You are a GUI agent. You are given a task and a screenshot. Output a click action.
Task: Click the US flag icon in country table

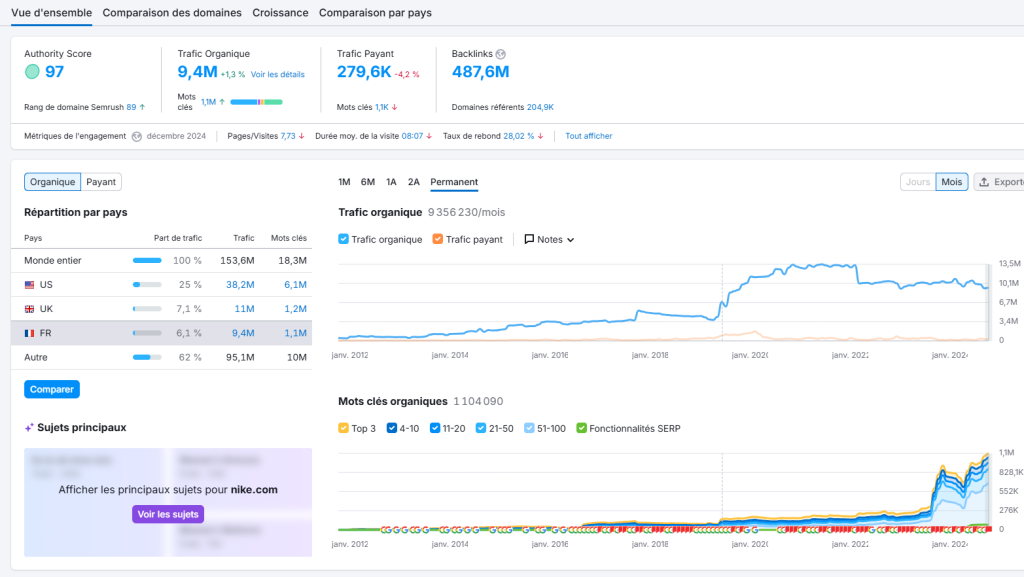(30, 285)
